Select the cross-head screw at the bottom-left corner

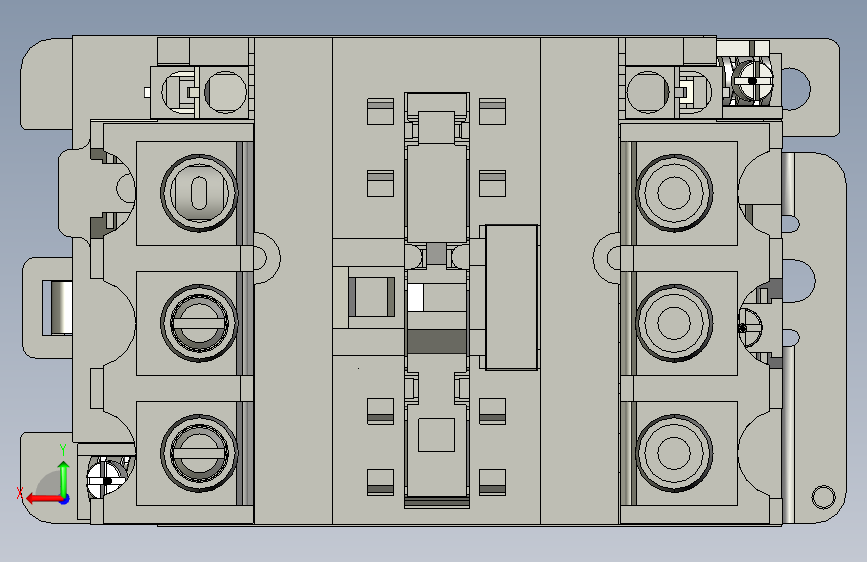107,479
